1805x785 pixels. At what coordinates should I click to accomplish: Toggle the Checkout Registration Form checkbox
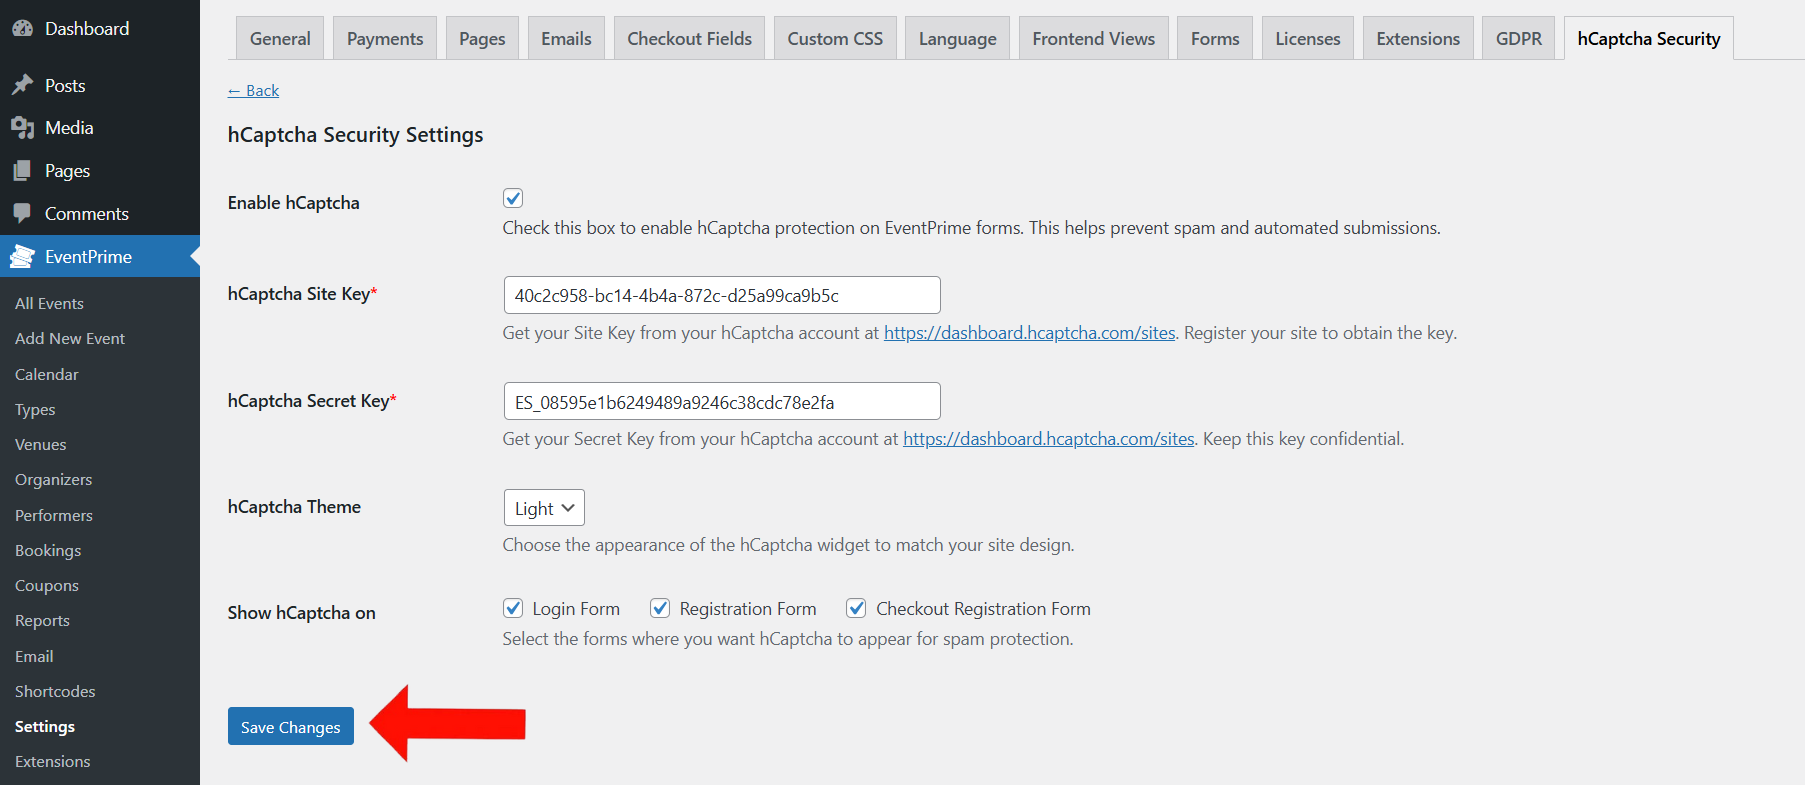click(x=856, y=608)
